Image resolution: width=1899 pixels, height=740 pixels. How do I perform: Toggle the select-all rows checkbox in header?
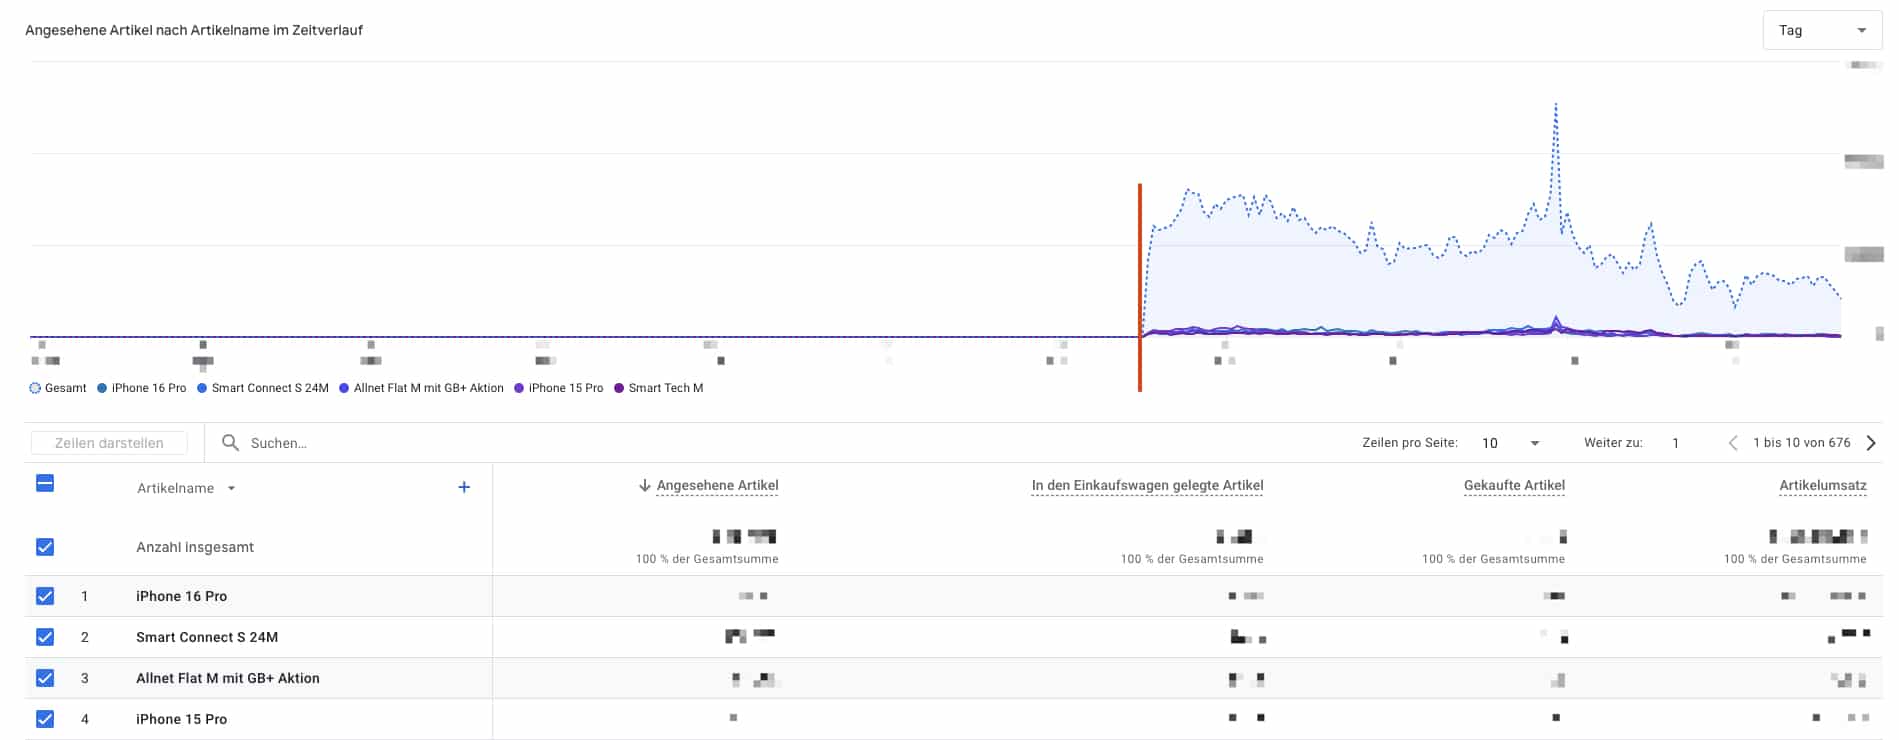[45, 483]
